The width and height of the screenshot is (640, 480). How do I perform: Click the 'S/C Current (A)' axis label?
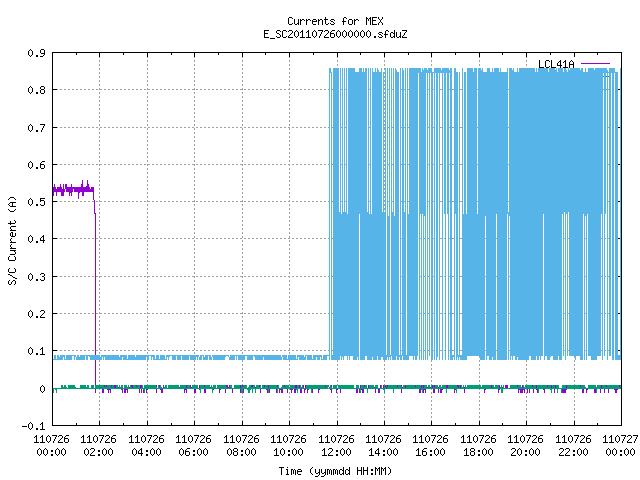click(x=12, y=240)
